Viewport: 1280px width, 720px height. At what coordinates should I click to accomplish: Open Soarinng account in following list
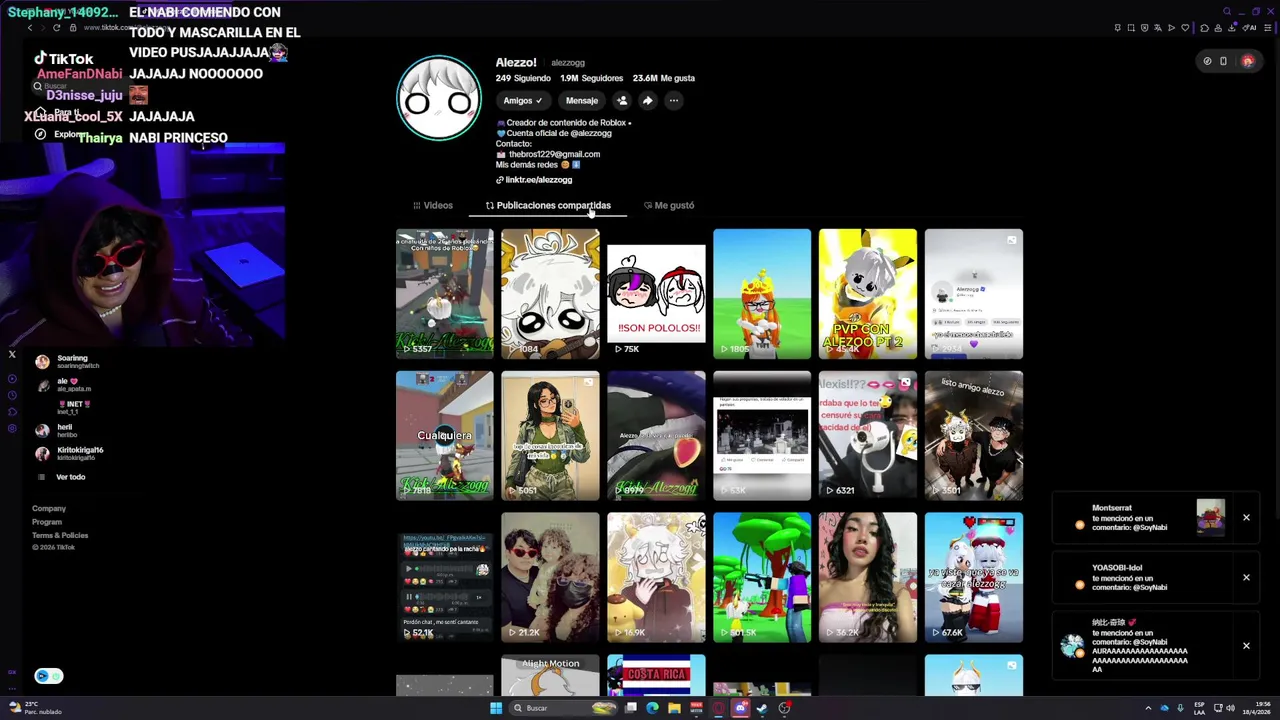68,362
